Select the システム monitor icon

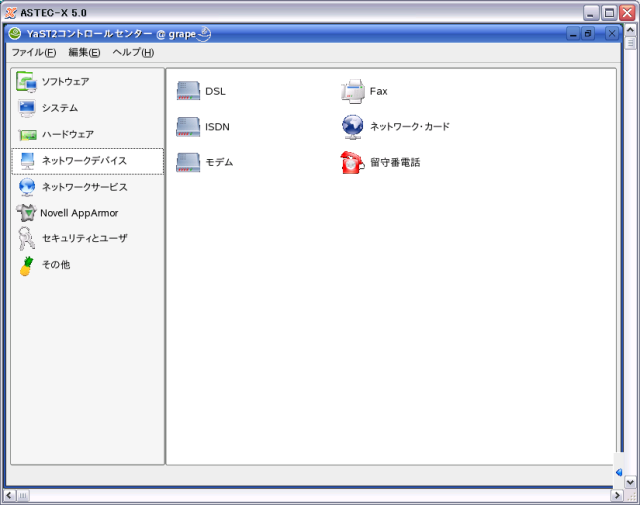click(x=27, y=108)
